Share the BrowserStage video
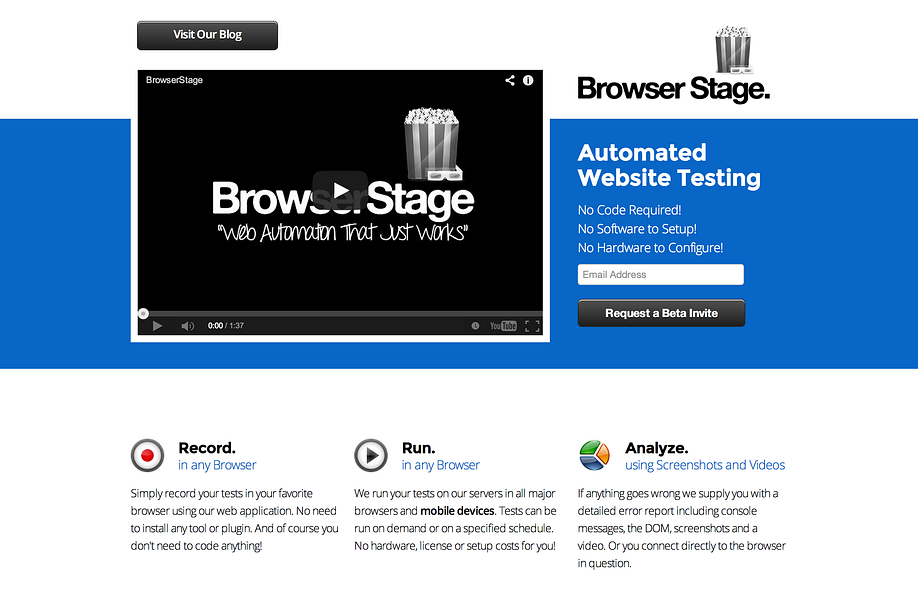Image resolution: width=918 pixels, height=600 pixels. [x=510, y=80]
